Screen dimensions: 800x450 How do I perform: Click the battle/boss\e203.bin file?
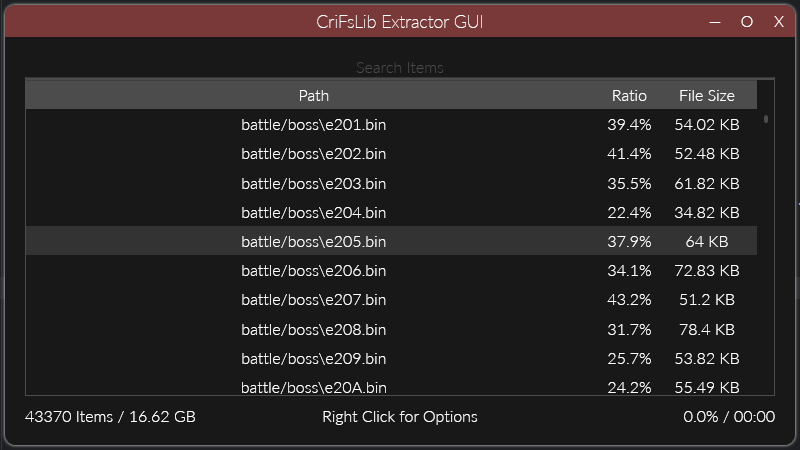(x=313, y=183)
